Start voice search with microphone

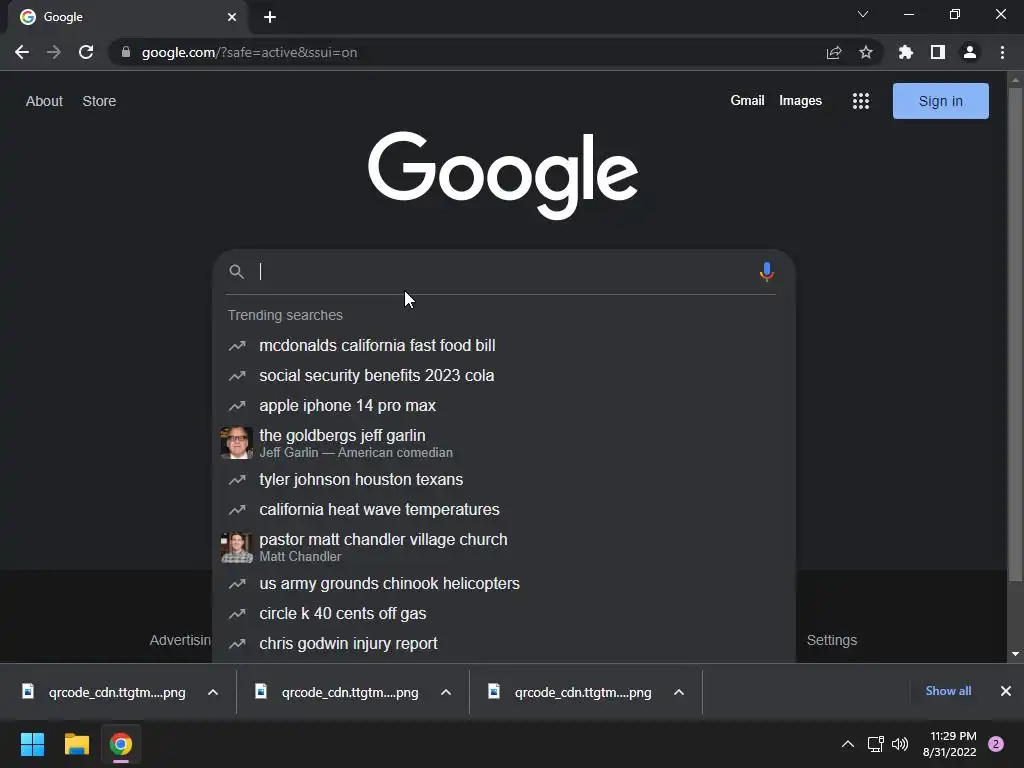(x=767, y=272)
